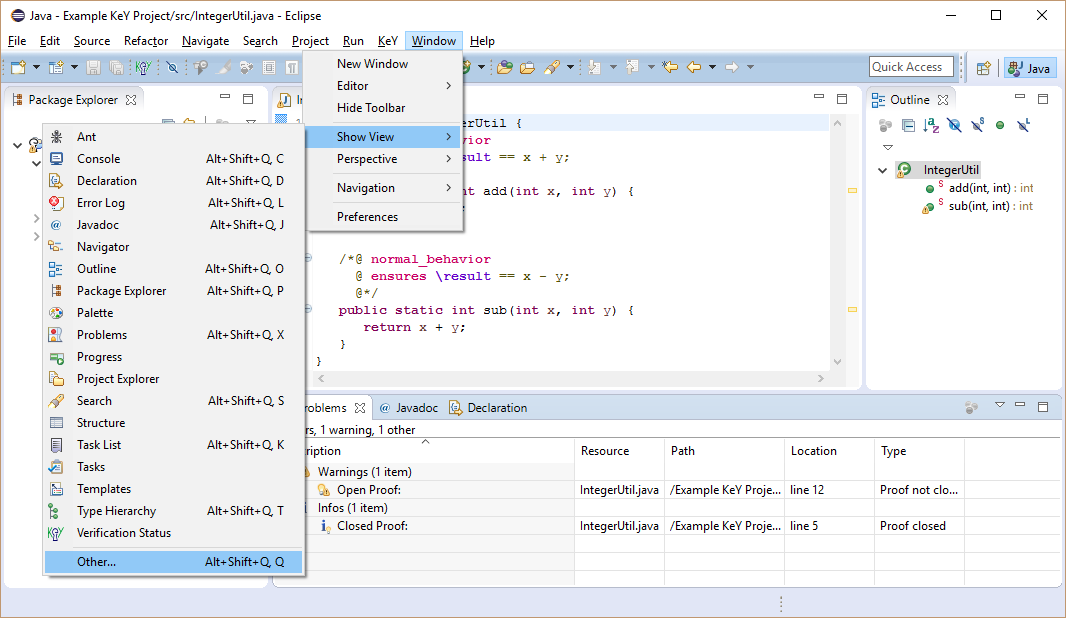
Task: Maximize the editor area
Action: 842,99
